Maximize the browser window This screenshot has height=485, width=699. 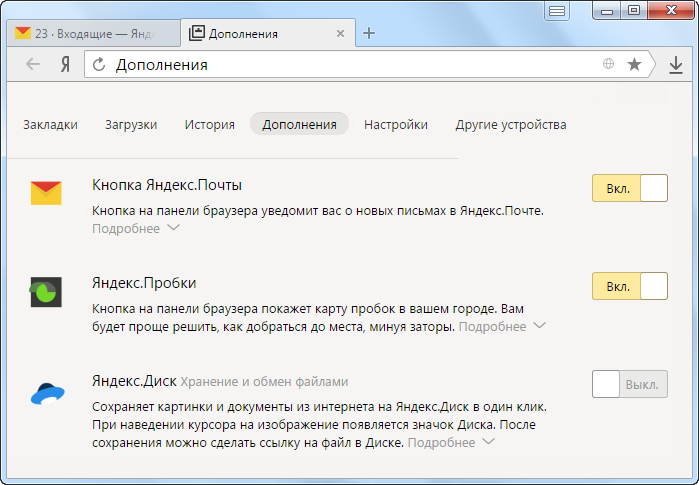point(633,10)
